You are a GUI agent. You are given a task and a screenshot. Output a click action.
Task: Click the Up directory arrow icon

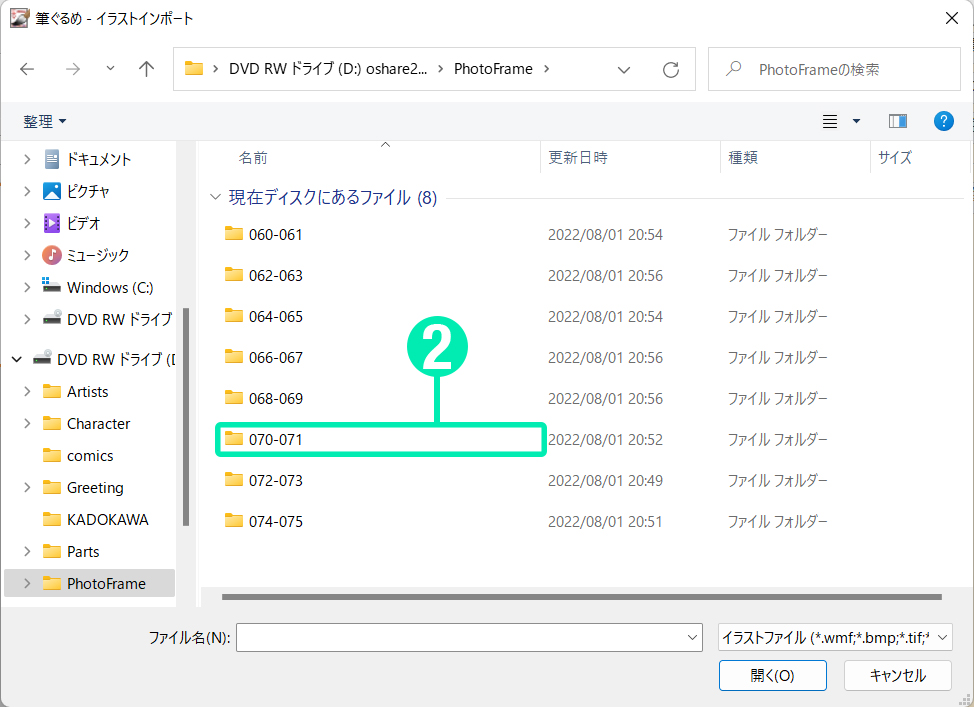pos(147,69)
